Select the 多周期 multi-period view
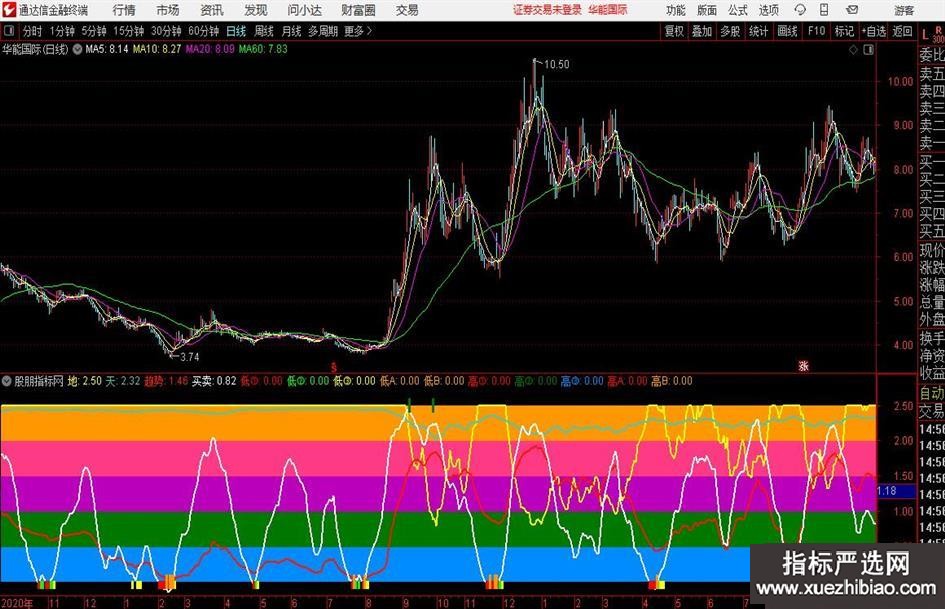The height and width of the screenshot is (609, 945). click(323, 31)
